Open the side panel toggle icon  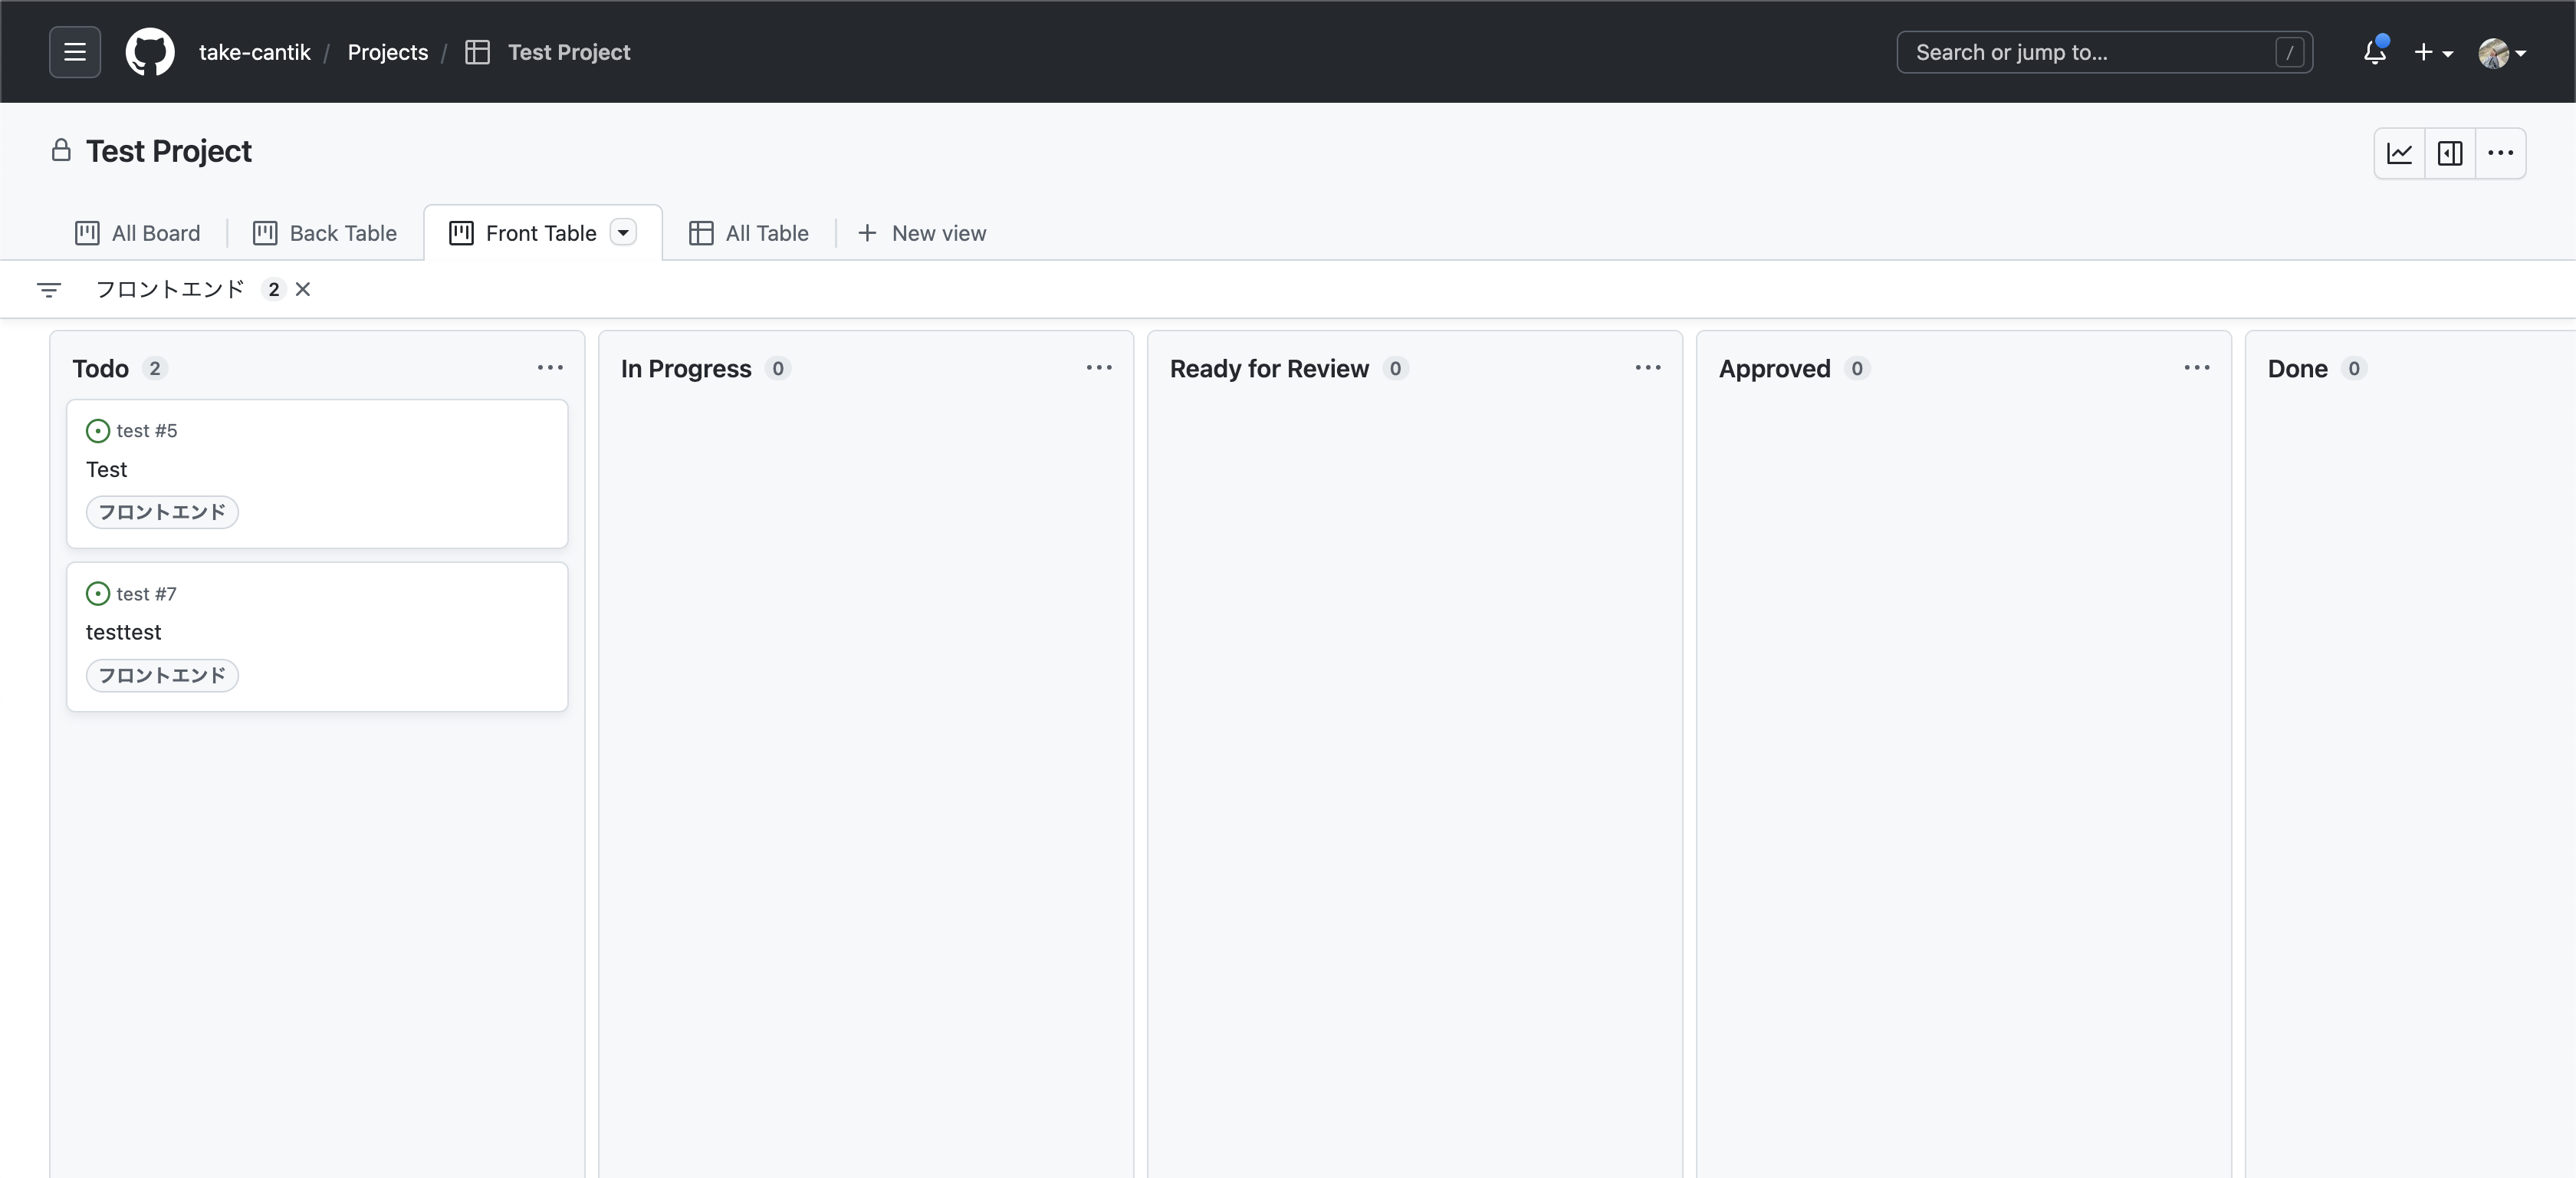coord(2450,153)
